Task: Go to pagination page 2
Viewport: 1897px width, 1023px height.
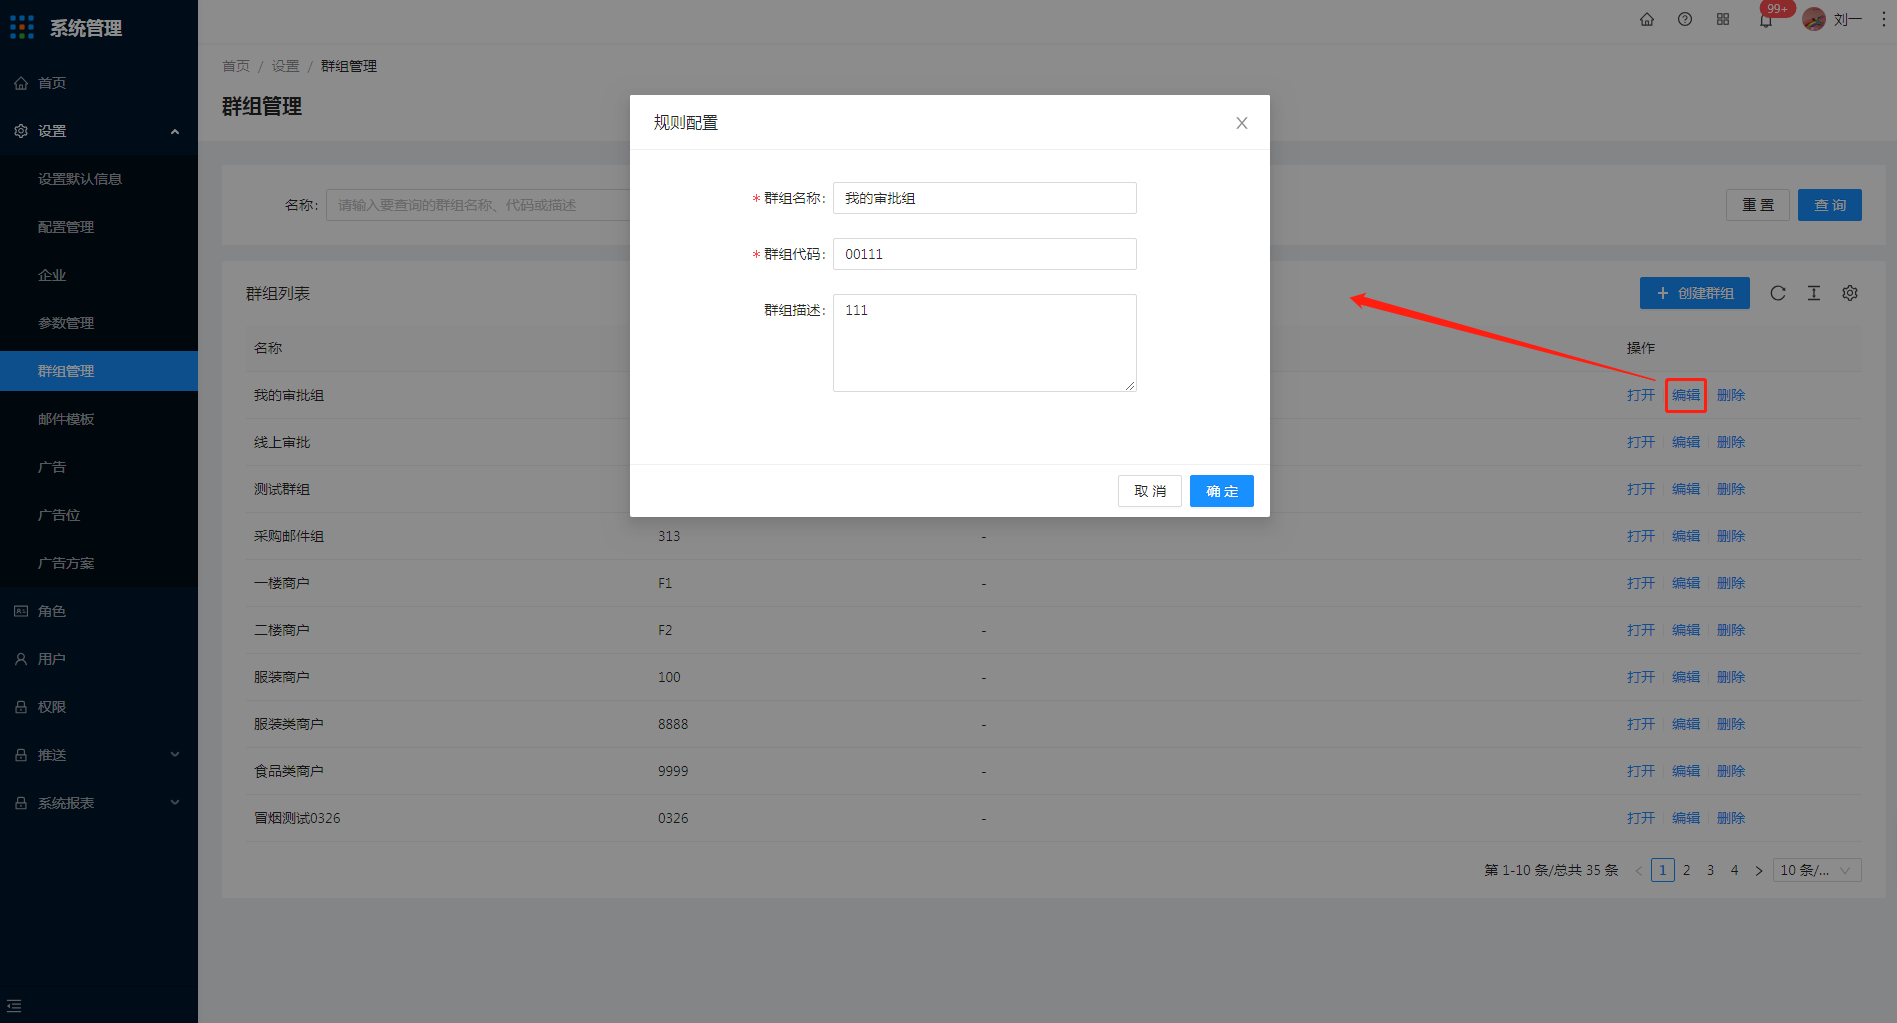Action: pos(1687,870)
